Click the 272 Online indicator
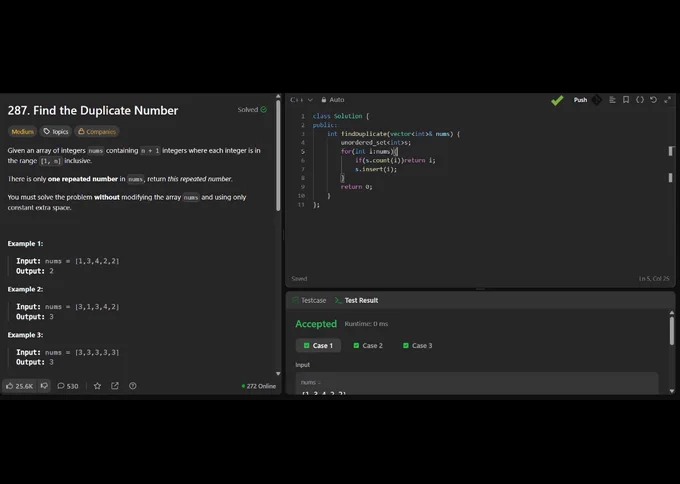 point(258,386)
